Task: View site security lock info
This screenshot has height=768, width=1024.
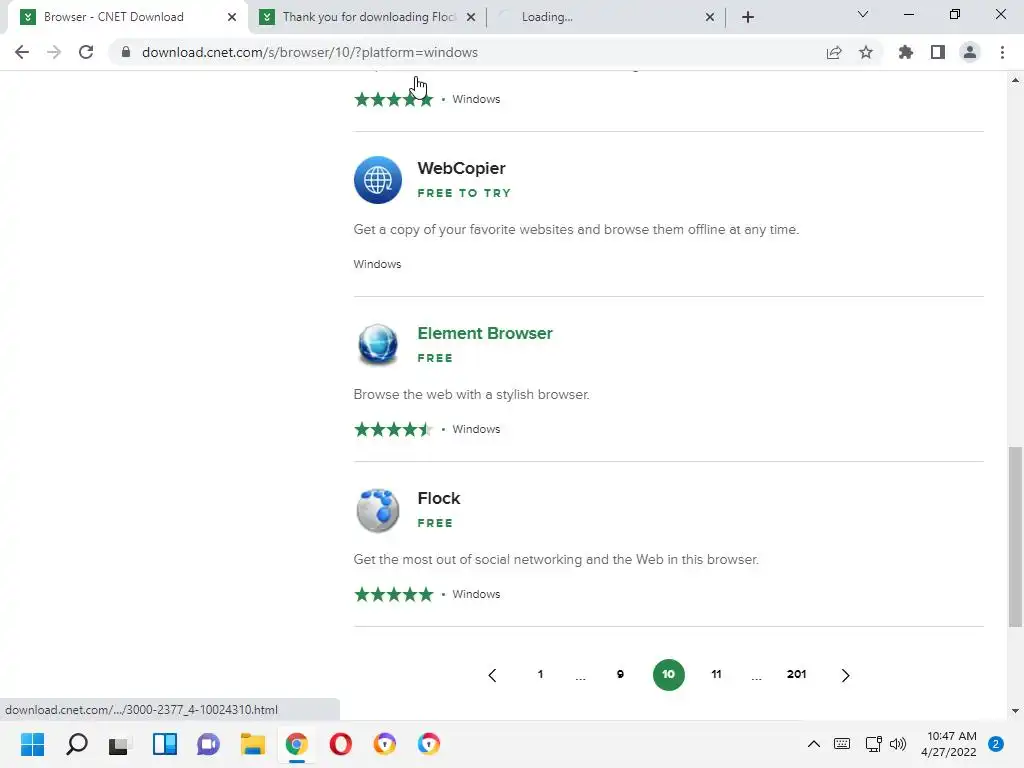Action: click(126, 52)
